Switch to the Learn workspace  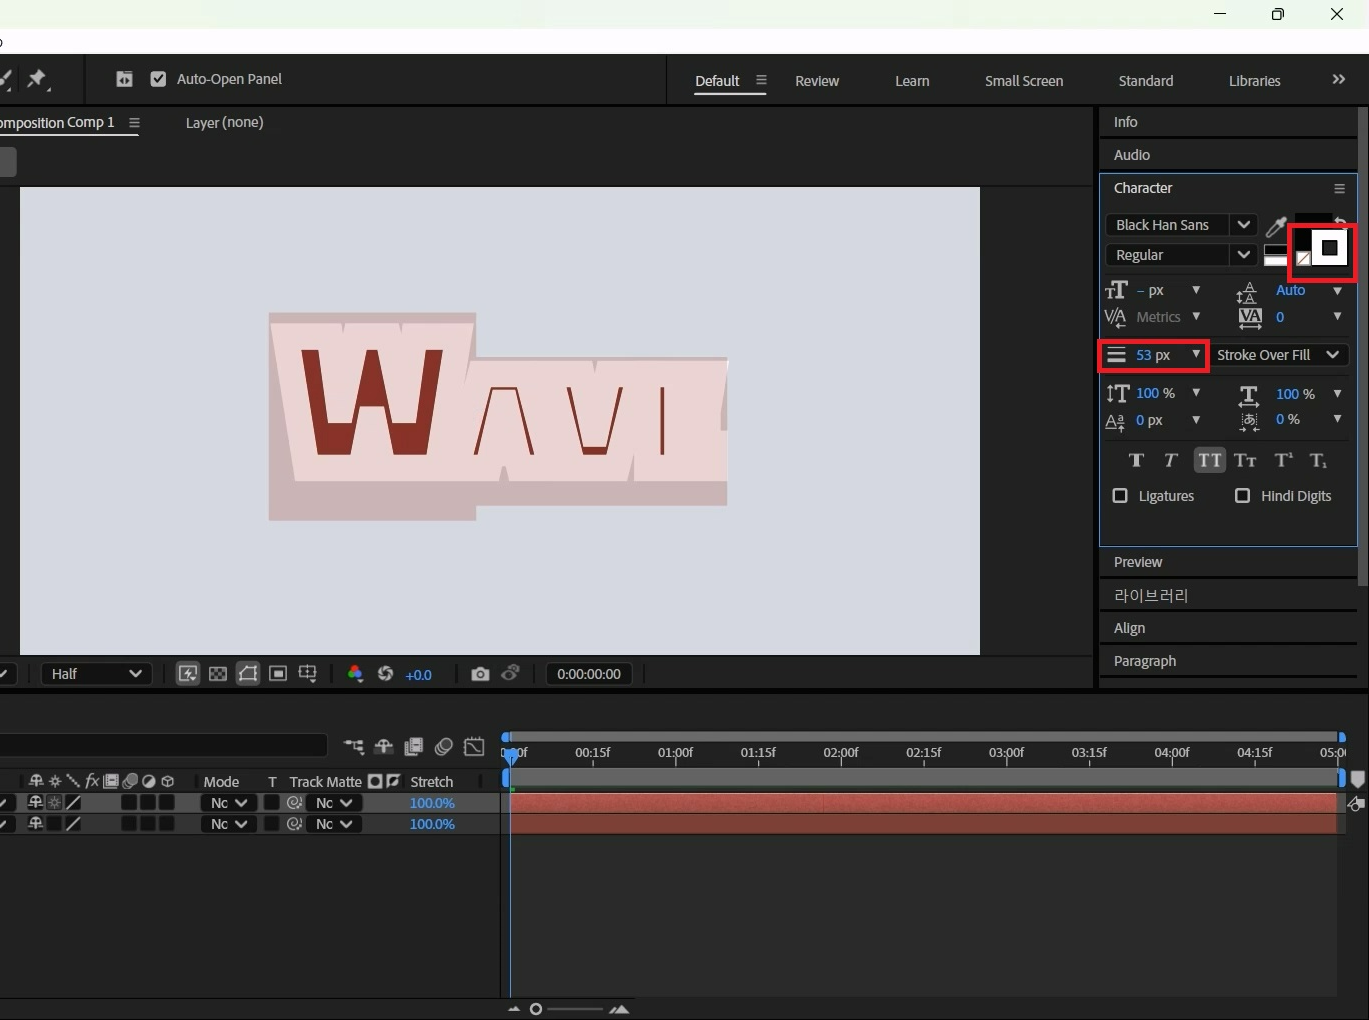(x=912, y=81)
